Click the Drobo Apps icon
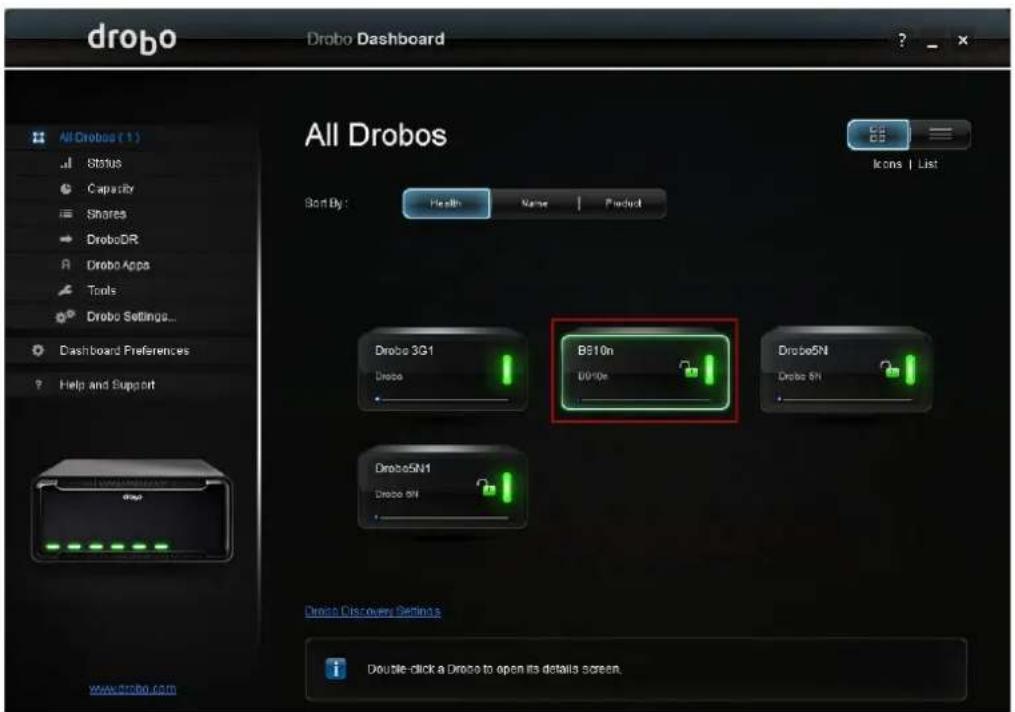The image size is (1015, 712). pos(65,265)
